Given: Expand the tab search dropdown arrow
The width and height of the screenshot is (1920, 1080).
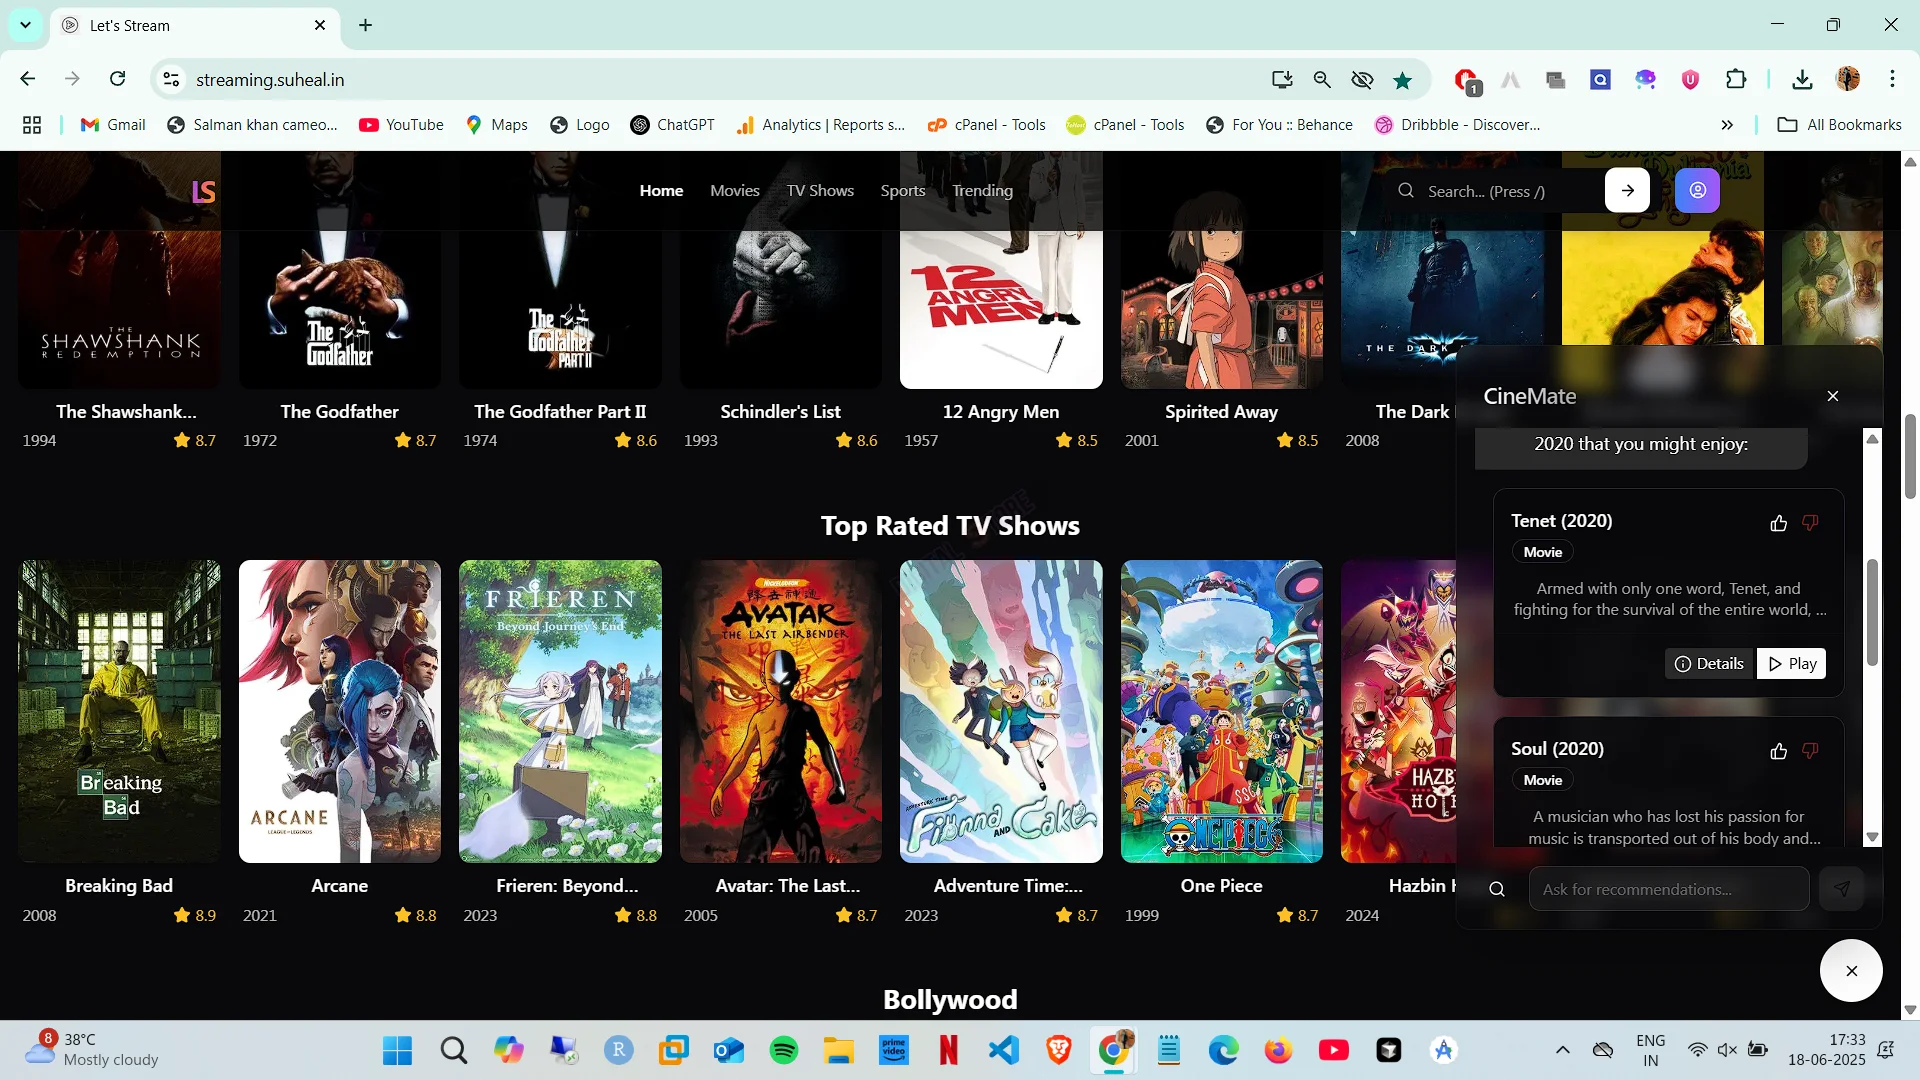Looking at the screenshot, I should [25, 25].
